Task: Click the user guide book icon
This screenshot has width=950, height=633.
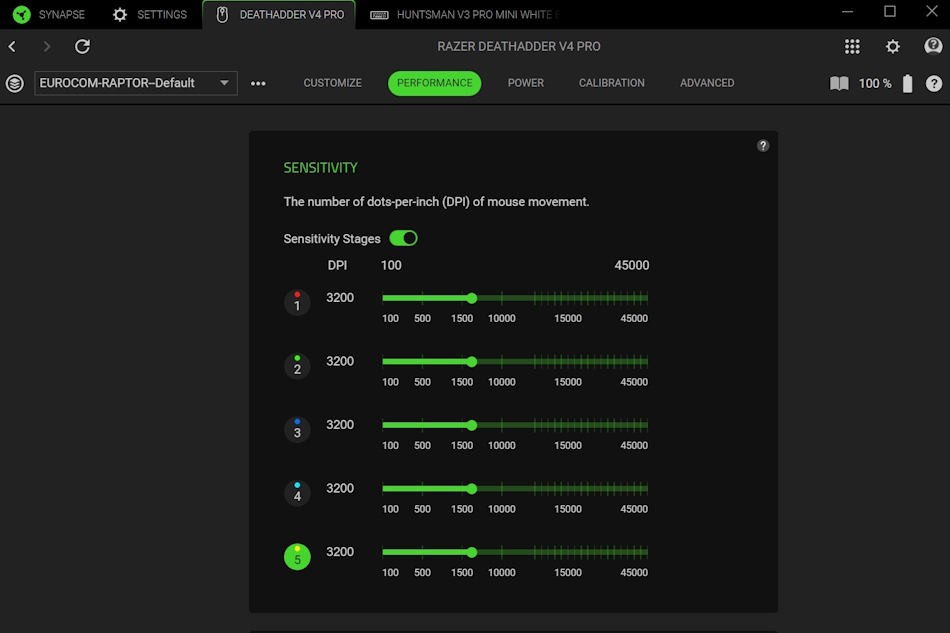Action: point(839,84)
